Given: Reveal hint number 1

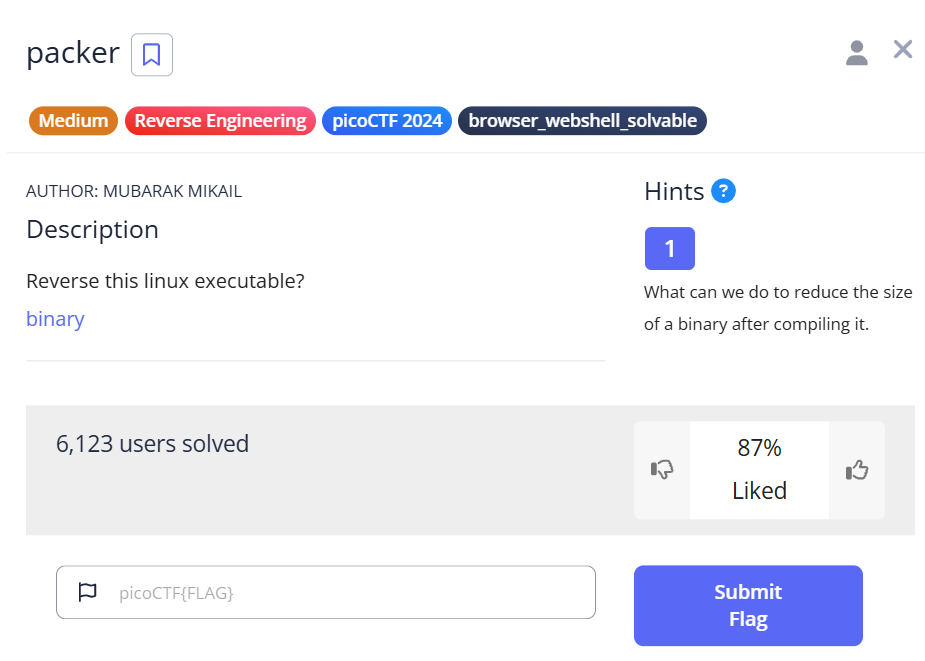Looking at the screenshot, I should point(669,249).
